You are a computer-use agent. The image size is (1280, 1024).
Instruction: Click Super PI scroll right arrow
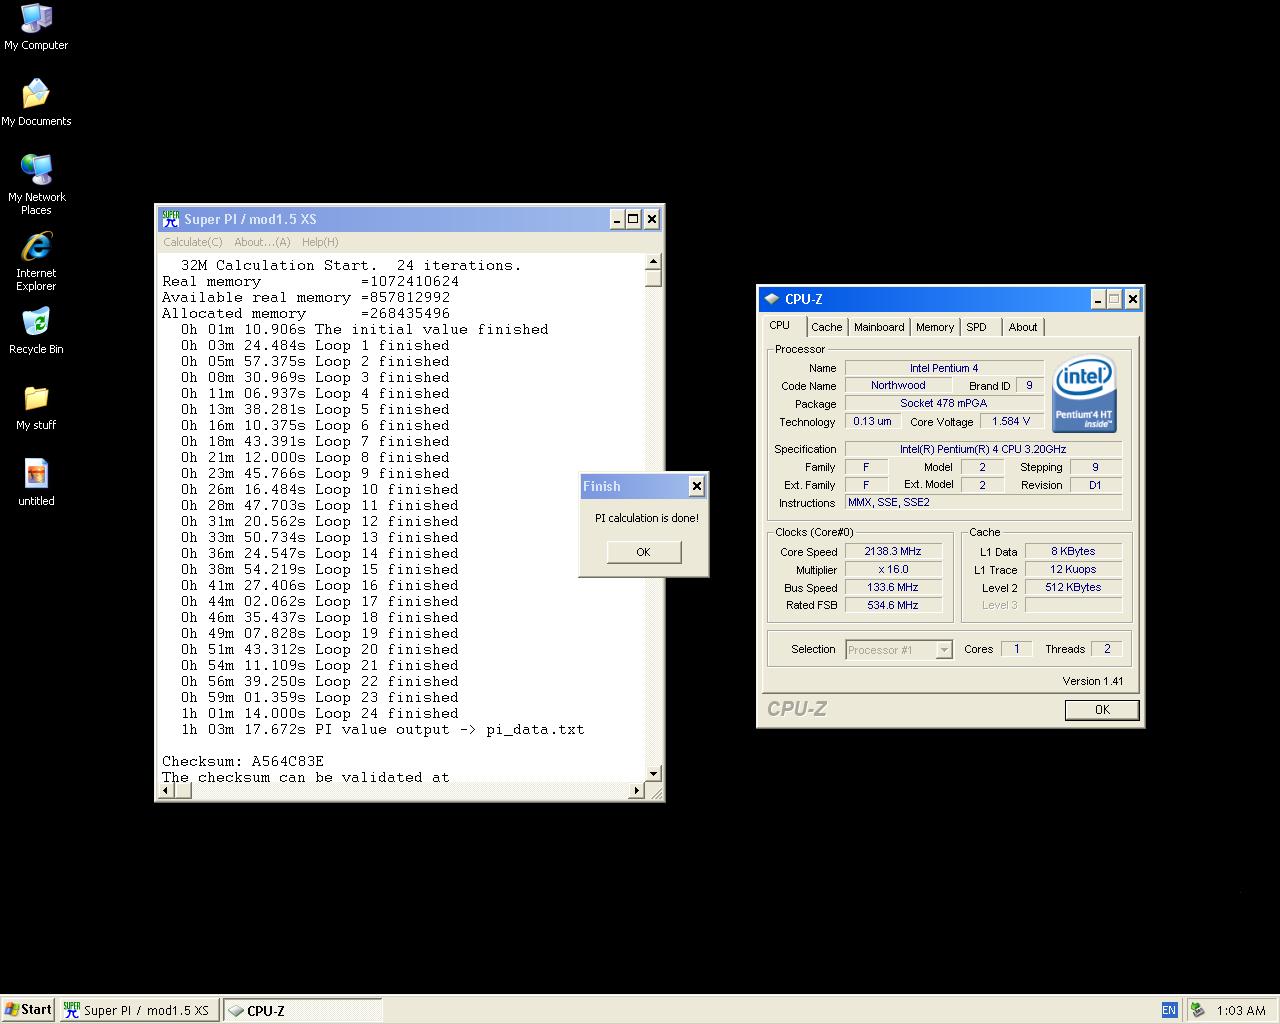636,791
